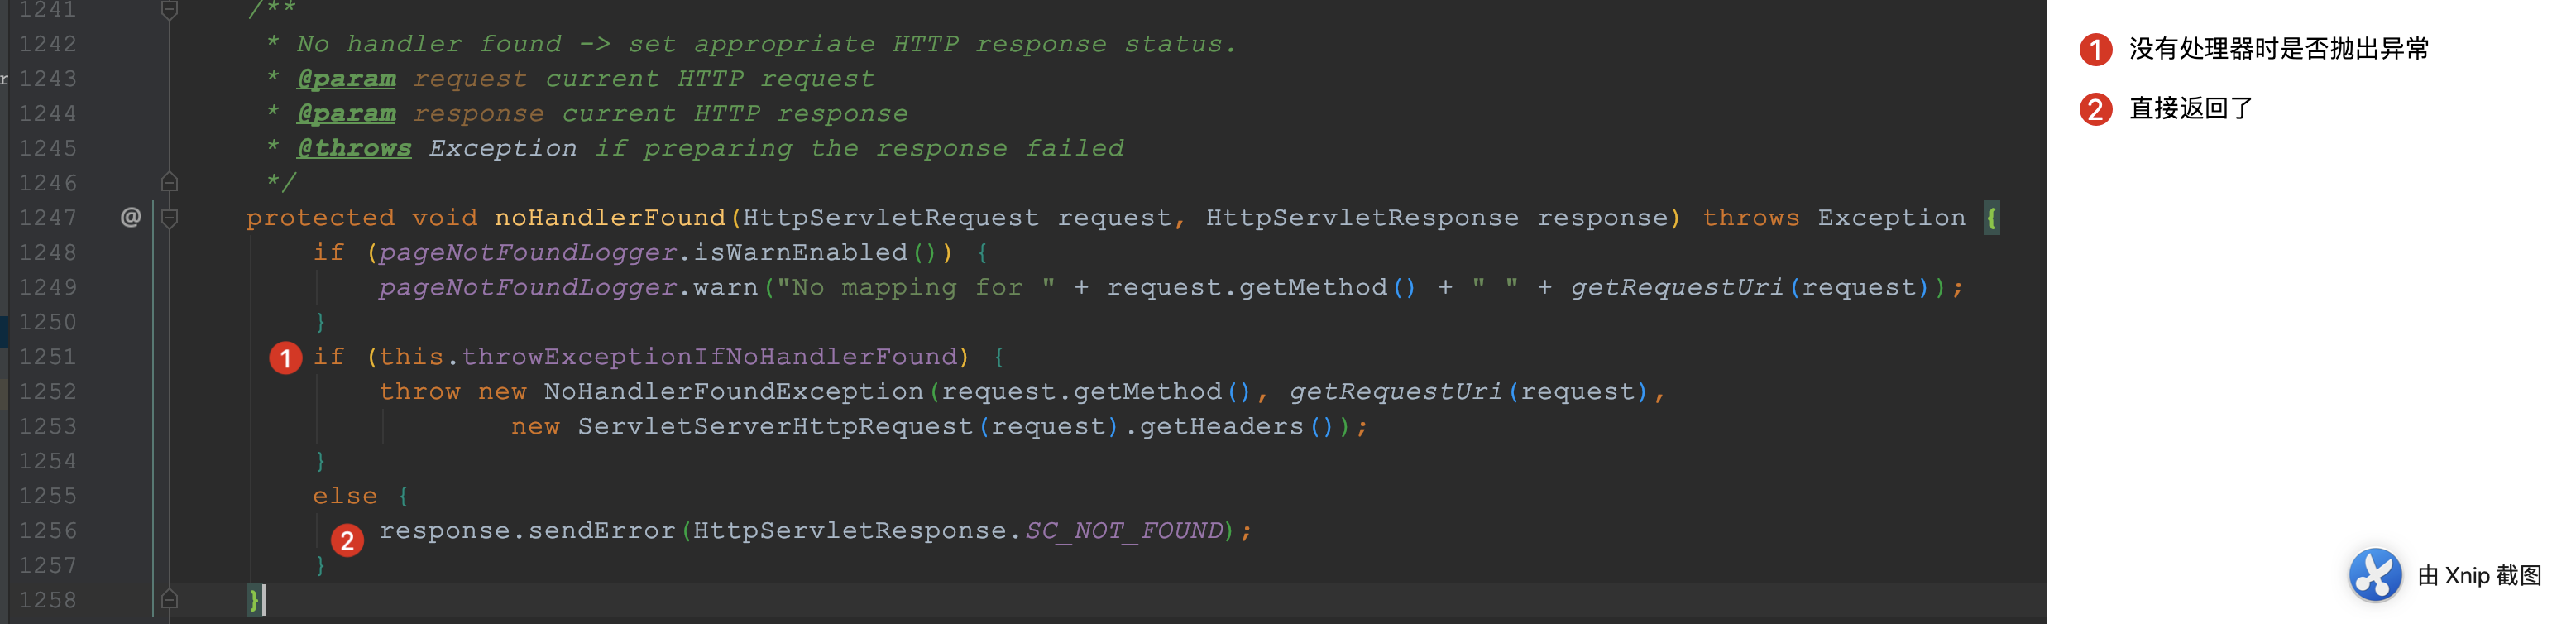The height and width of the screenshot is (624, 2576).
Task: Click the closing brace on line 1258
Action: 254,599
